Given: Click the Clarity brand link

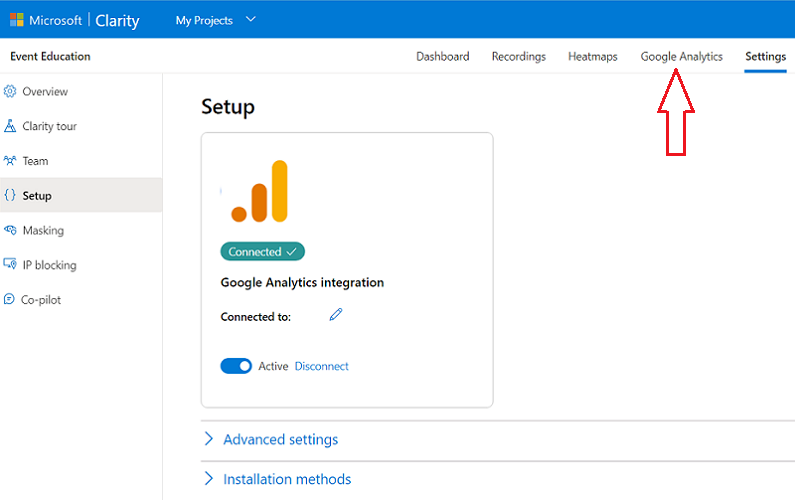Looking at the screenshot, I should 117,20.
